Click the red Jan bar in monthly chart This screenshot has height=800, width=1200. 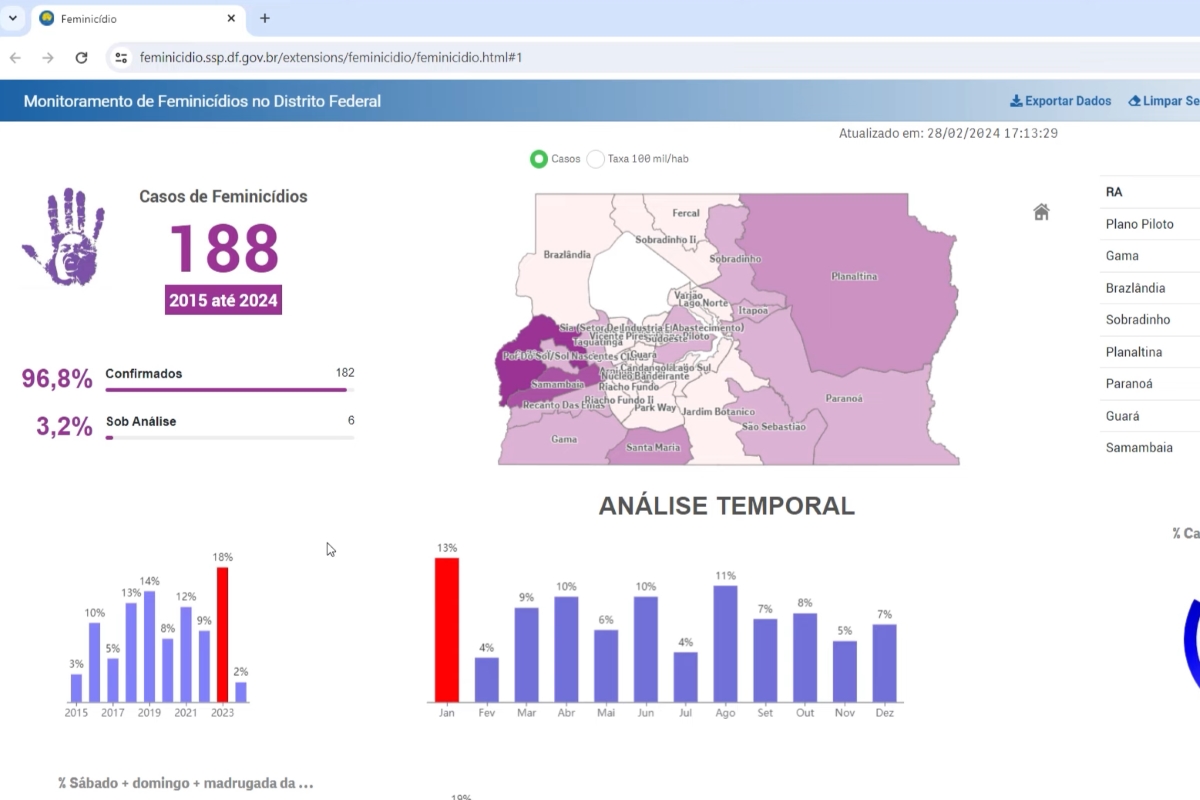coord(447,629)
